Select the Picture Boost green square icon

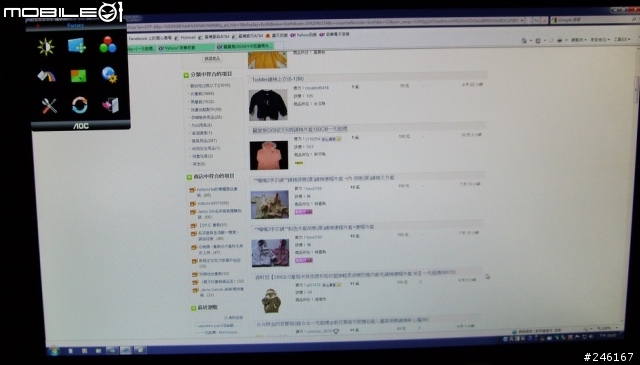coord(78,76)
